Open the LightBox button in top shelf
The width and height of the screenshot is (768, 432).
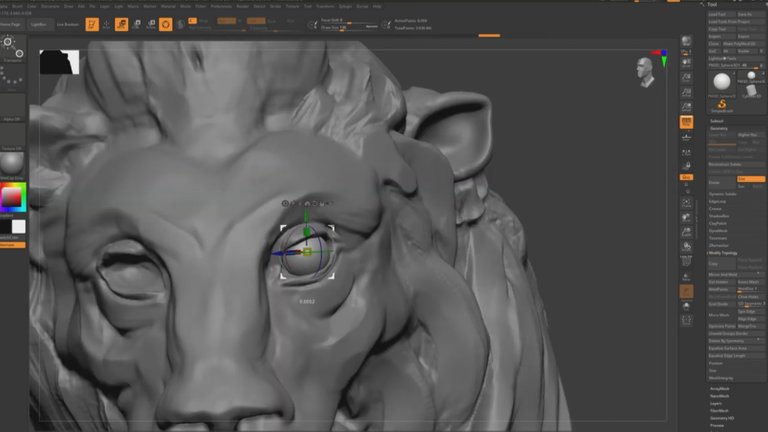pos(39,24)
